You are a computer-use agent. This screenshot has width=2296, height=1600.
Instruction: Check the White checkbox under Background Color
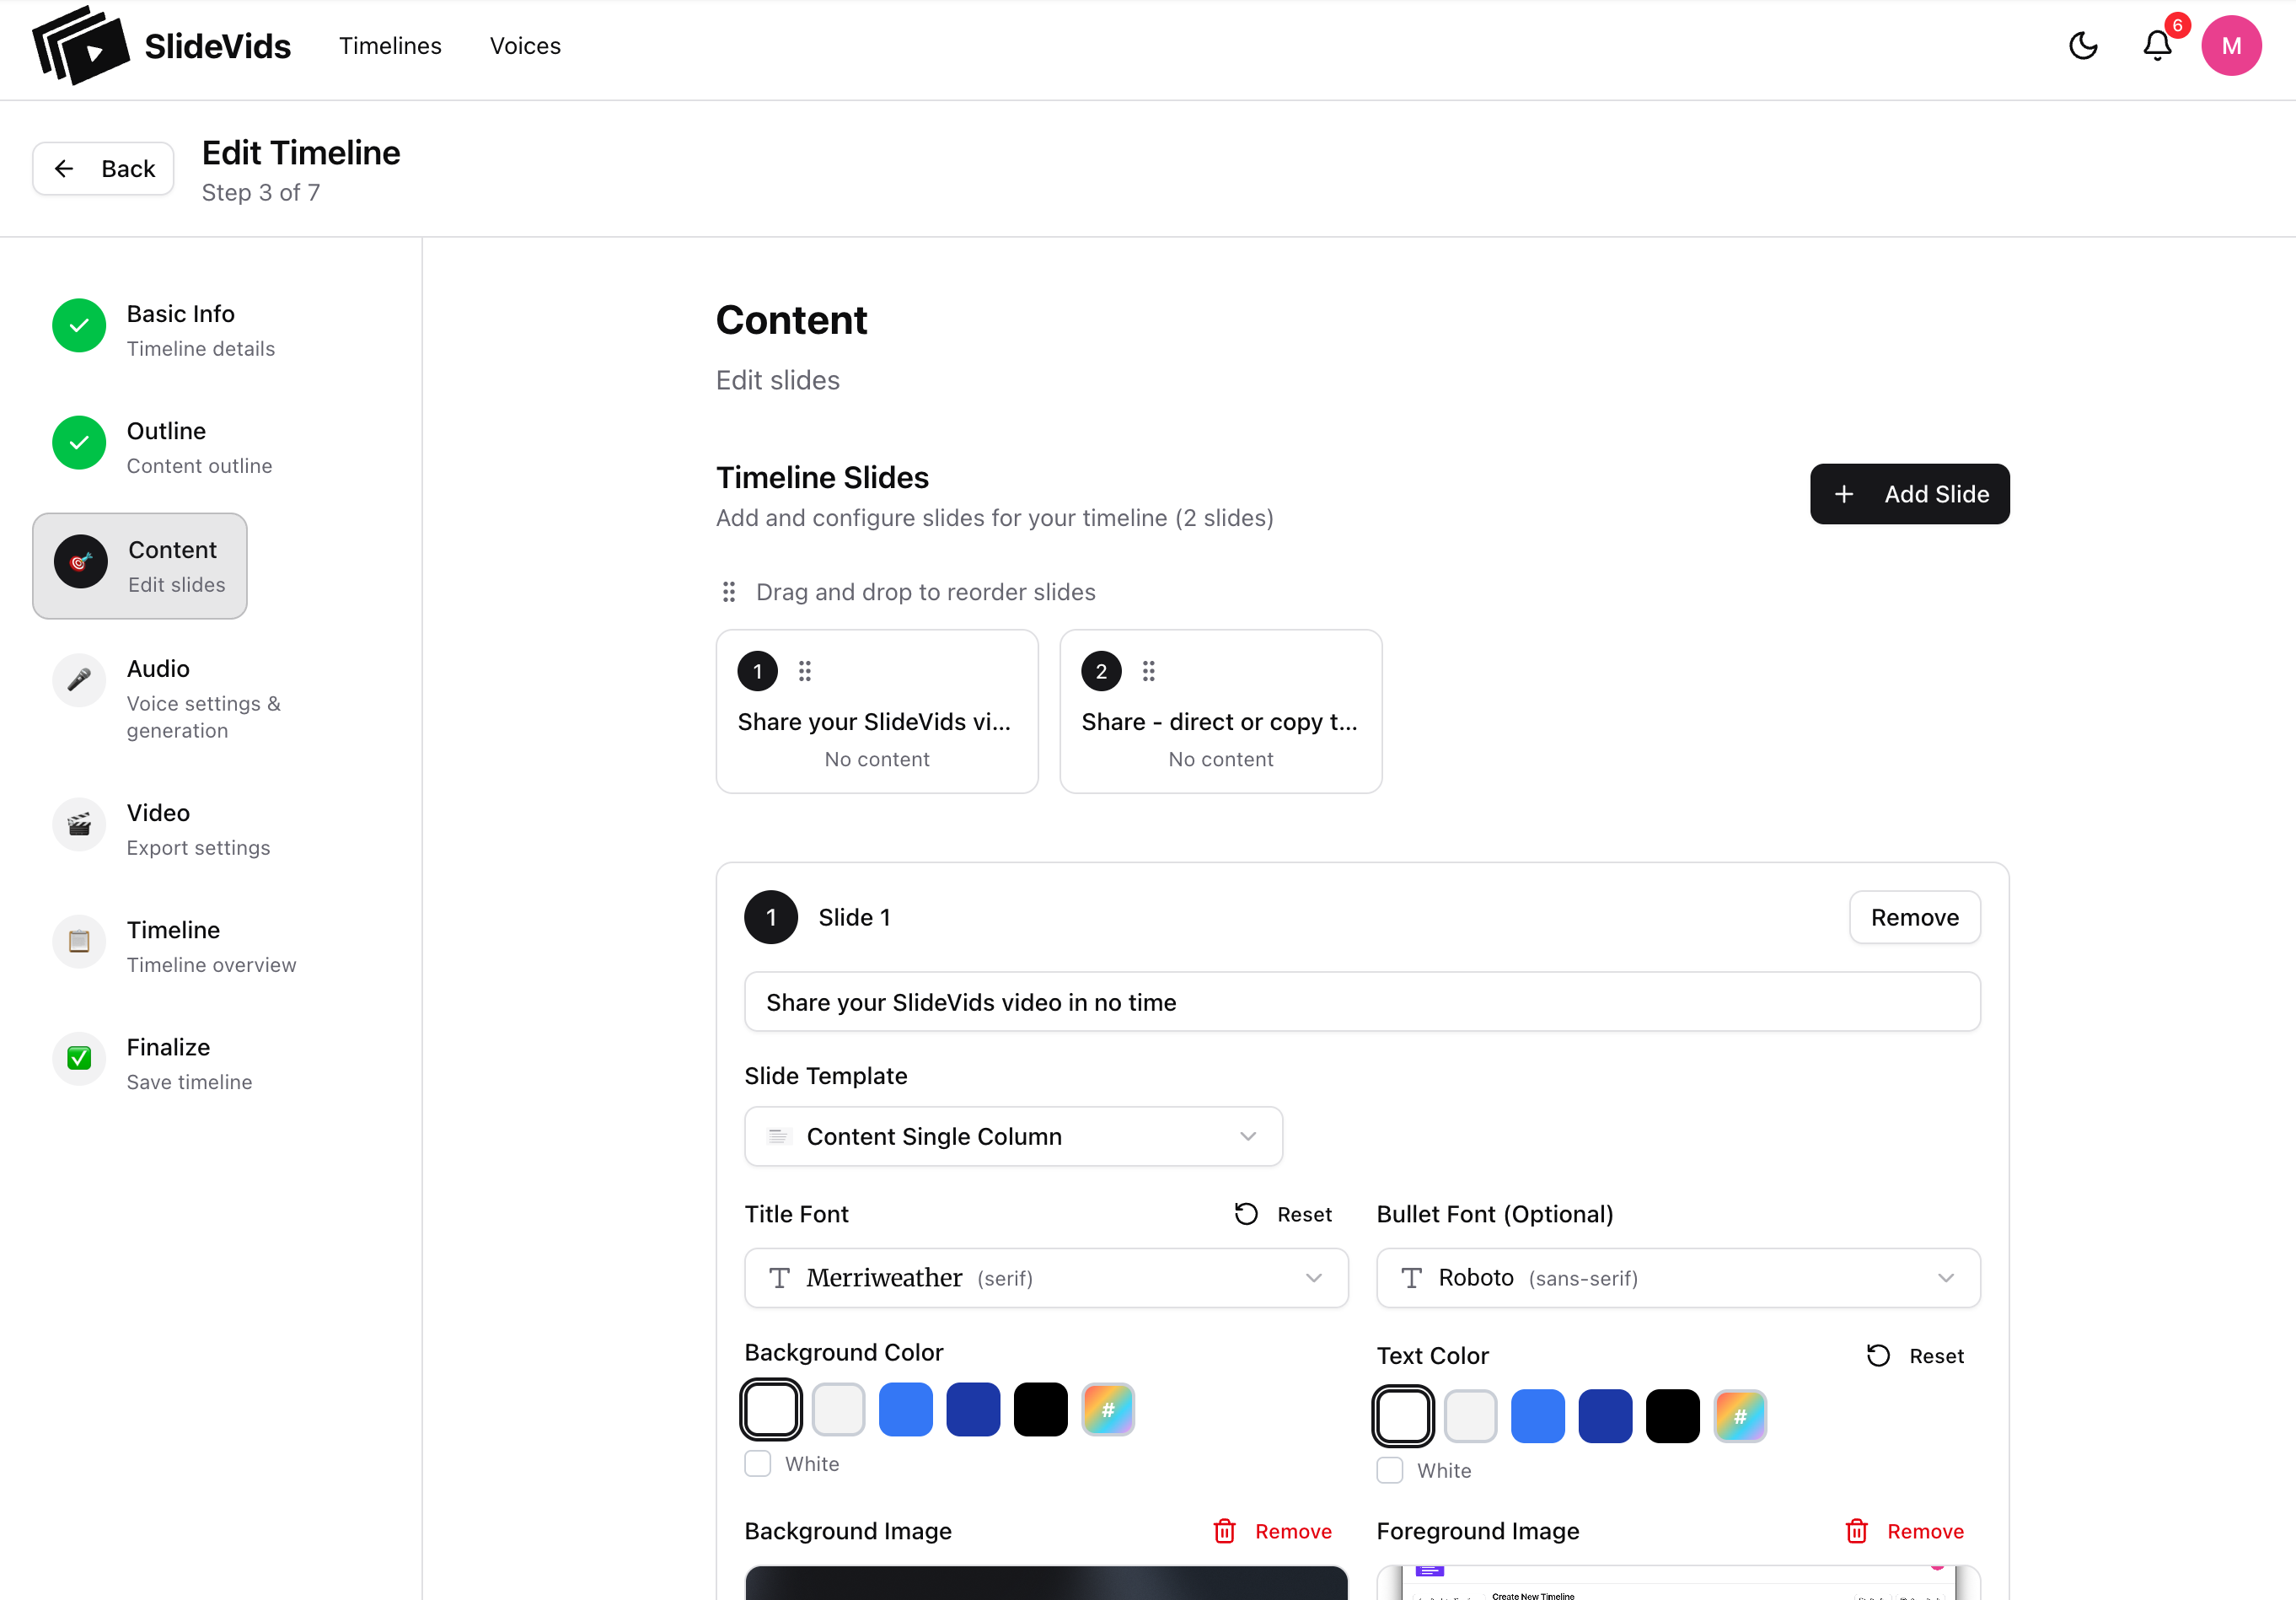(758, 1464)
